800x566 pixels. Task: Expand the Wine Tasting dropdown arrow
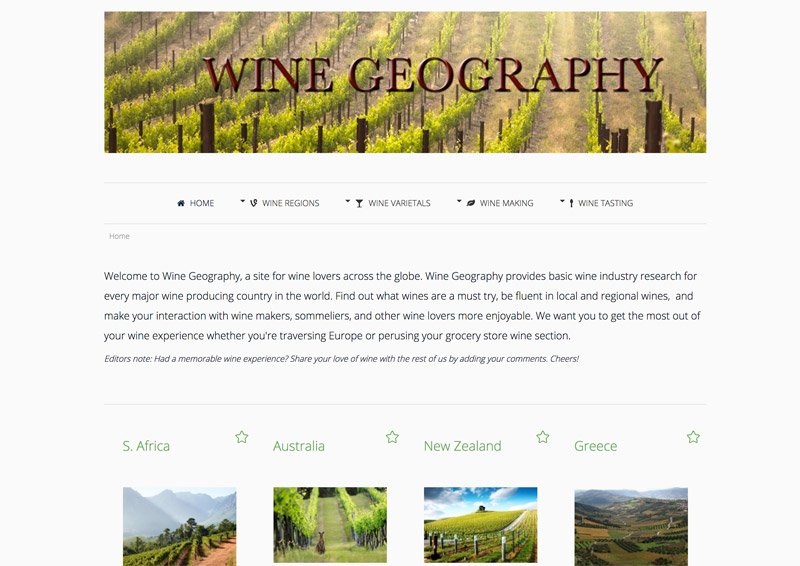pos(562,201)
